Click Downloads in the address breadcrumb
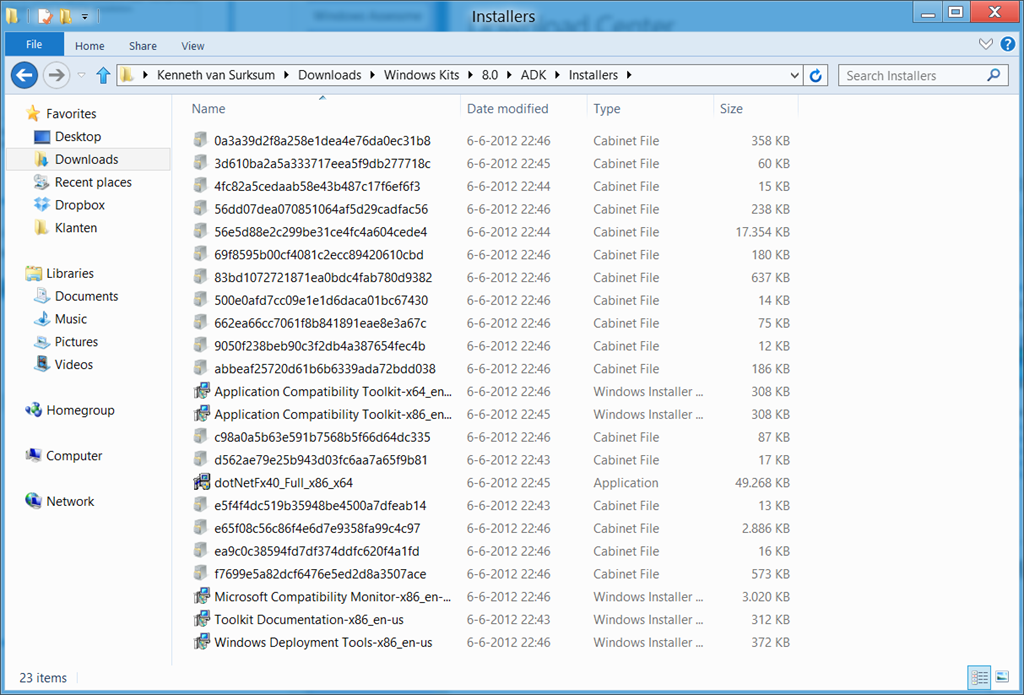Image resolution: width=1024 pixels, height=695 pixels. click(x=329, y=75)
